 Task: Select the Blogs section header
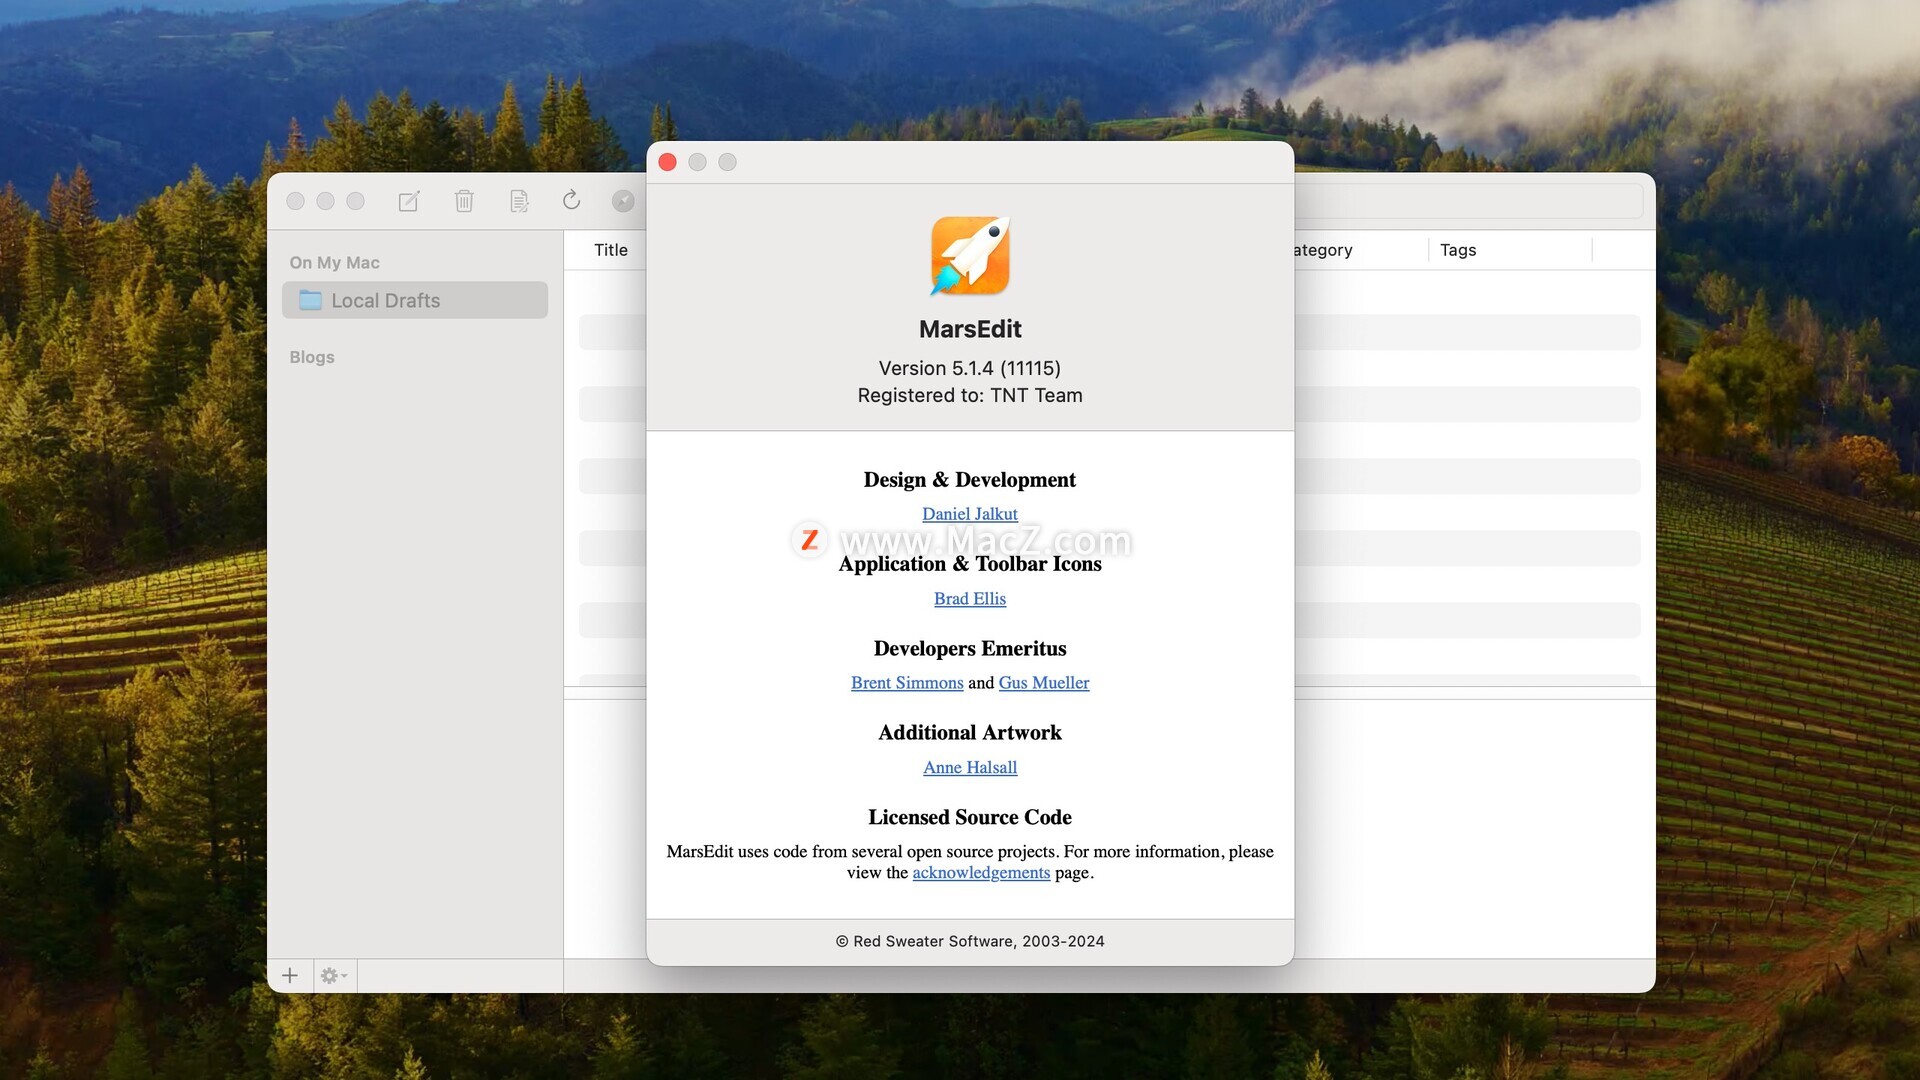tap(311, 356)
